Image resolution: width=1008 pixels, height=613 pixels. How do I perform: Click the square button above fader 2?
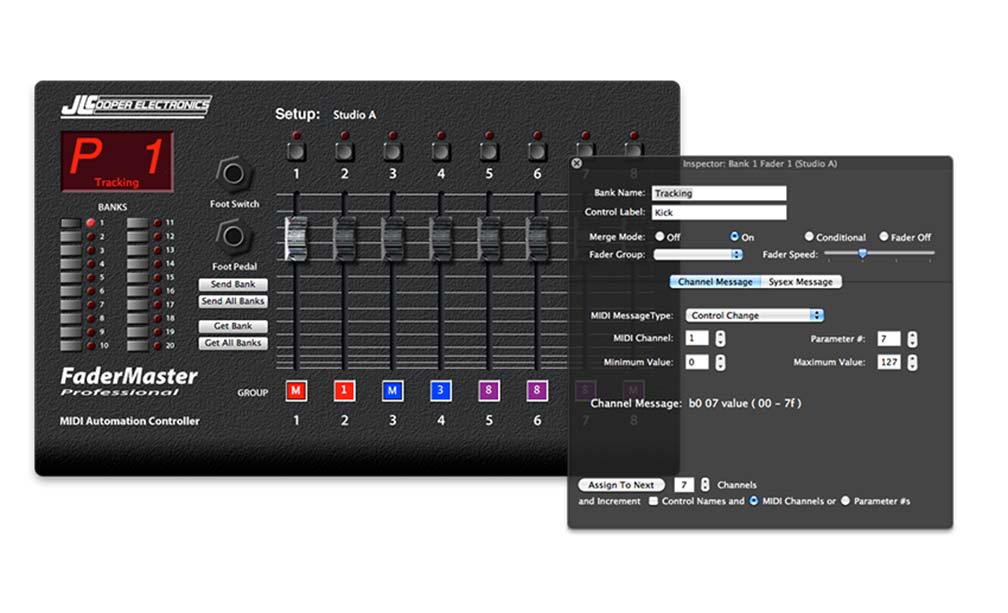click(345, 152)
